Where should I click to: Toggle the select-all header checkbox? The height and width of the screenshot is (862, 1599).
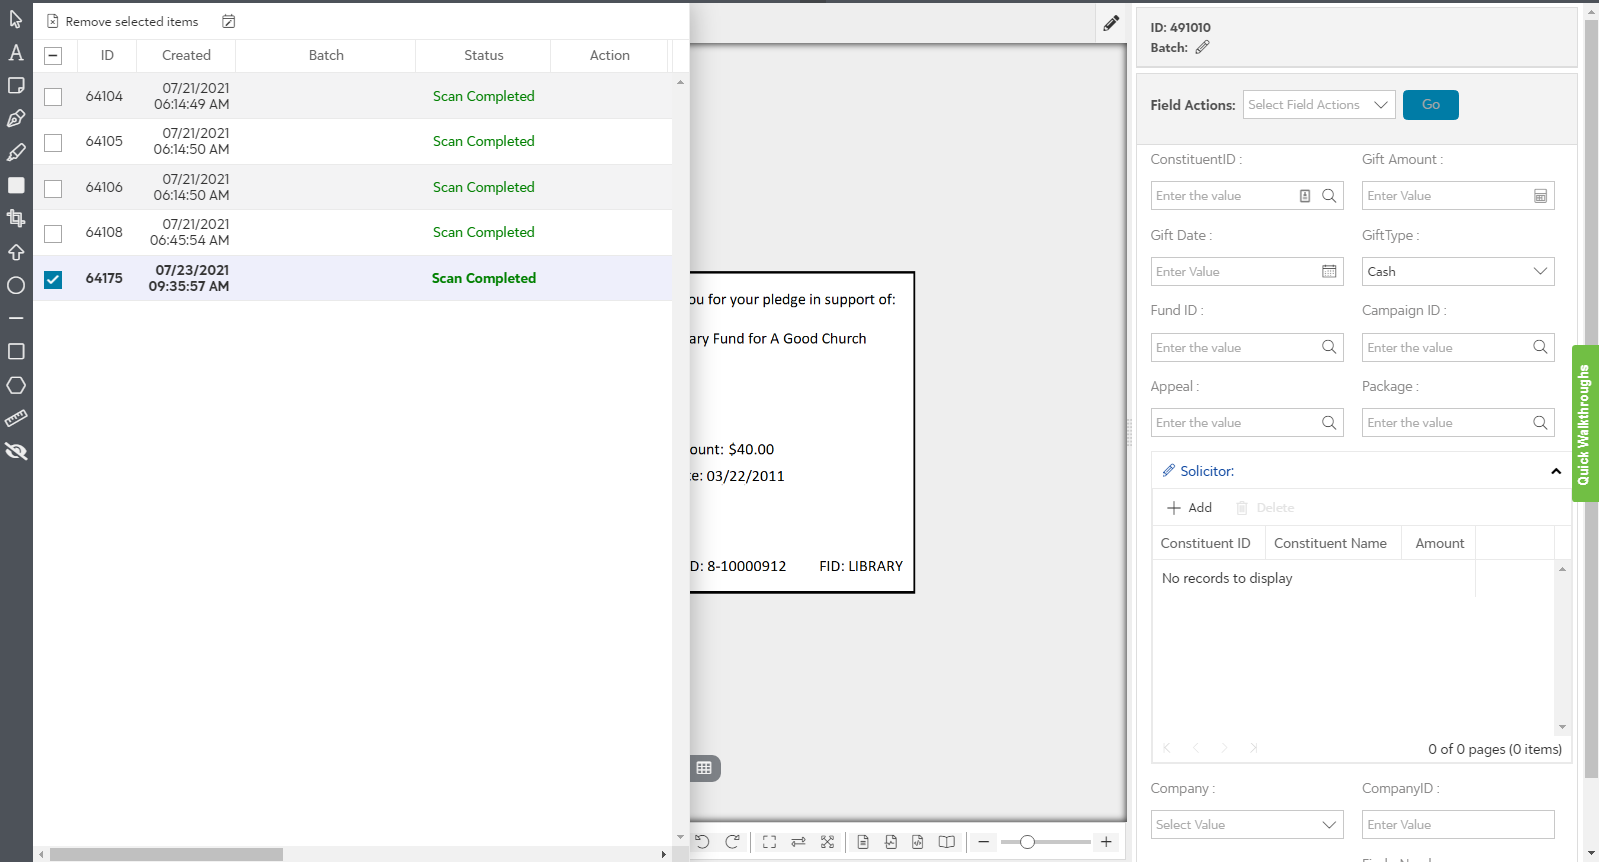coord(54,56)
